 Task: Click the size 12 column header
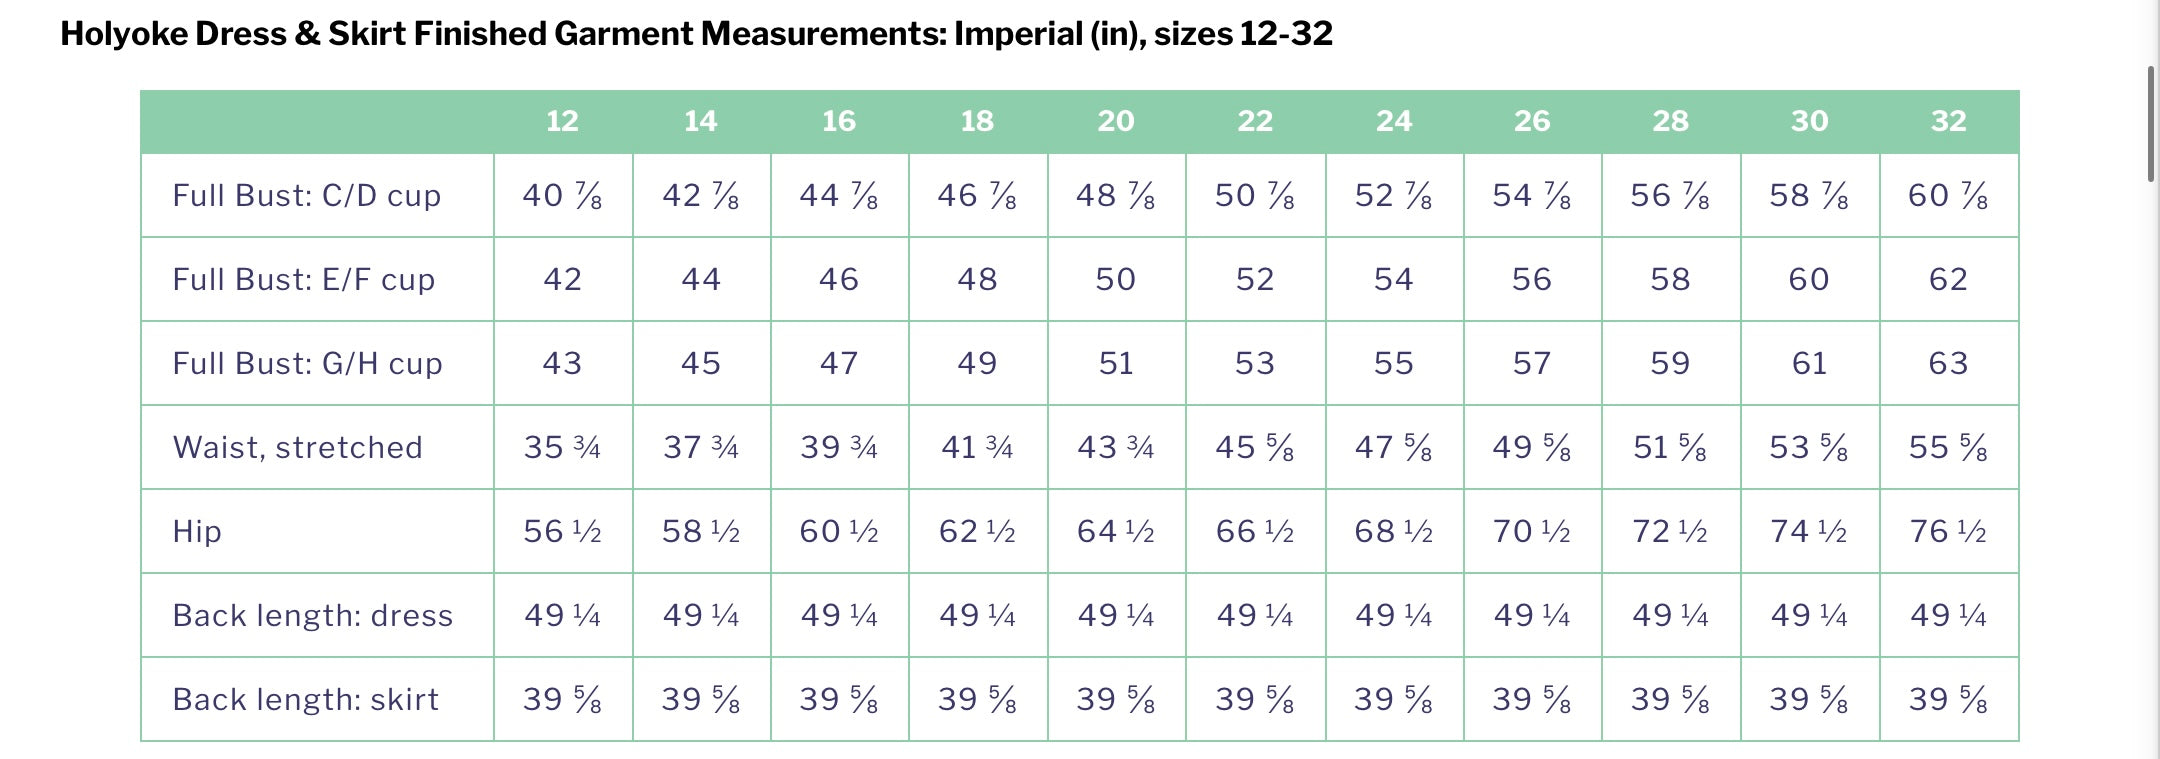coord(562,122)
